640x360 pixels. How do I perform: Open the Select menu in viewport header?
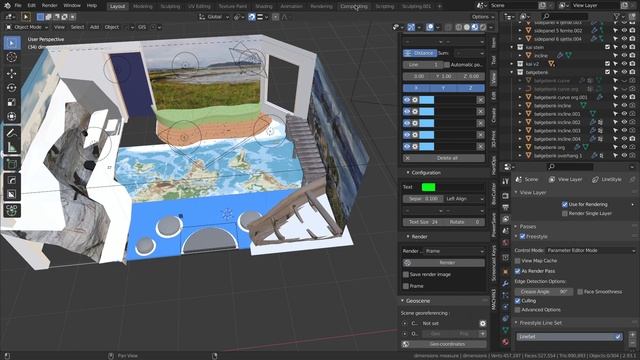coord(77,27)
